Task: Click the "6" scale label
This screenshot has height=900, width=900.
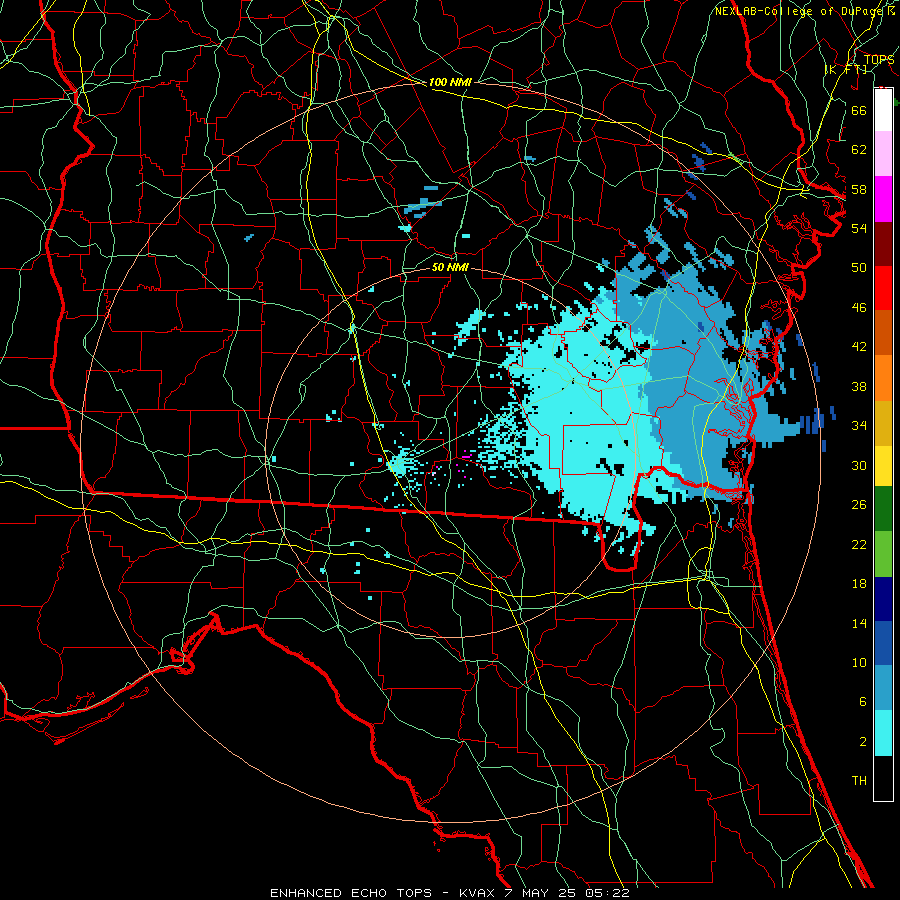Action: click(862, 702)
